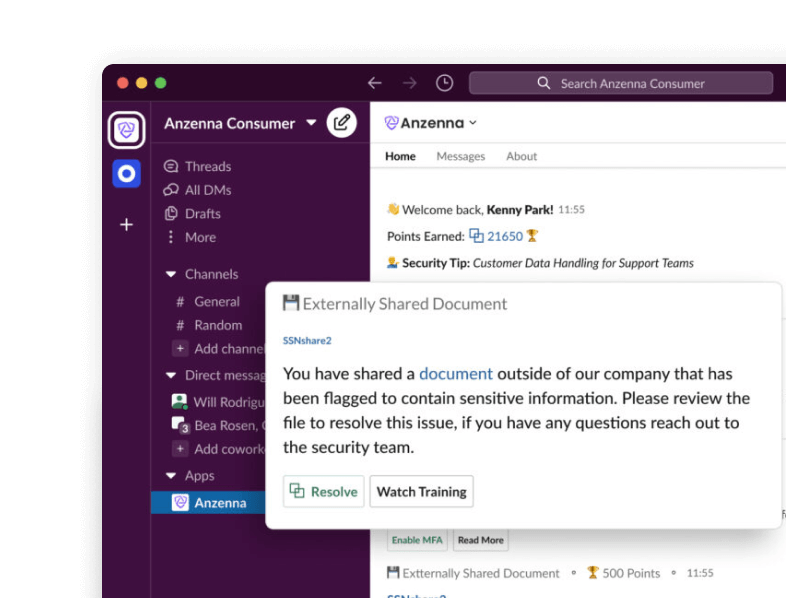The height and width of the screenshot is (598, 786).
Task: Switch to the About tab
Action: click(x=521, y=156)
